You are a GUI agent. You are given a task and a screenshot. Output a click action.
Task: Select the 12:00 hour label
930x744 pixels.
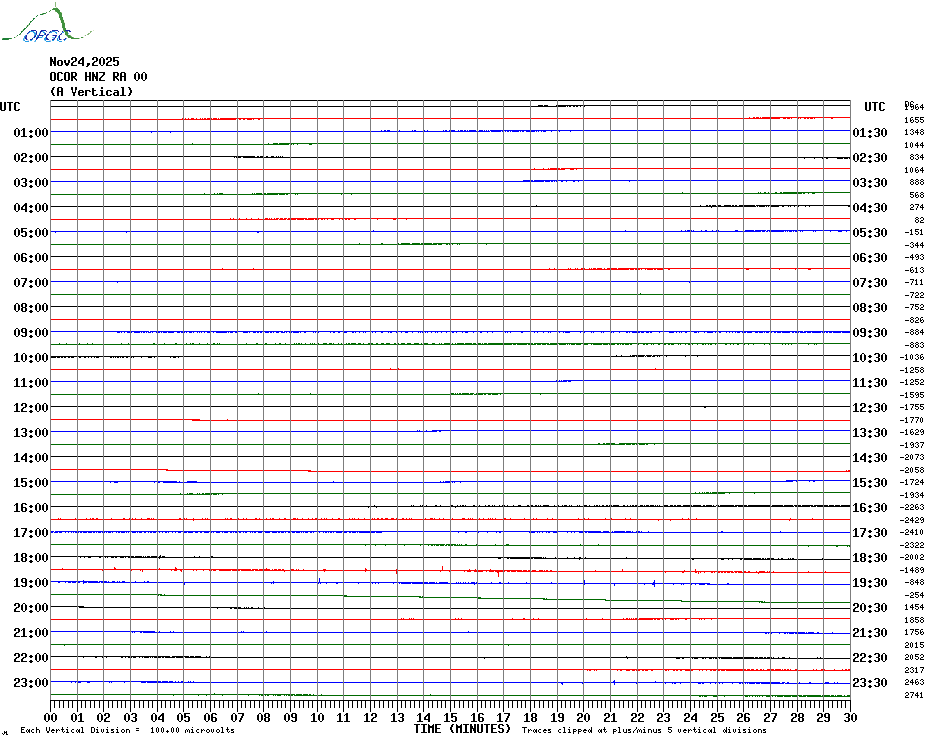click(x=31, y=408)
